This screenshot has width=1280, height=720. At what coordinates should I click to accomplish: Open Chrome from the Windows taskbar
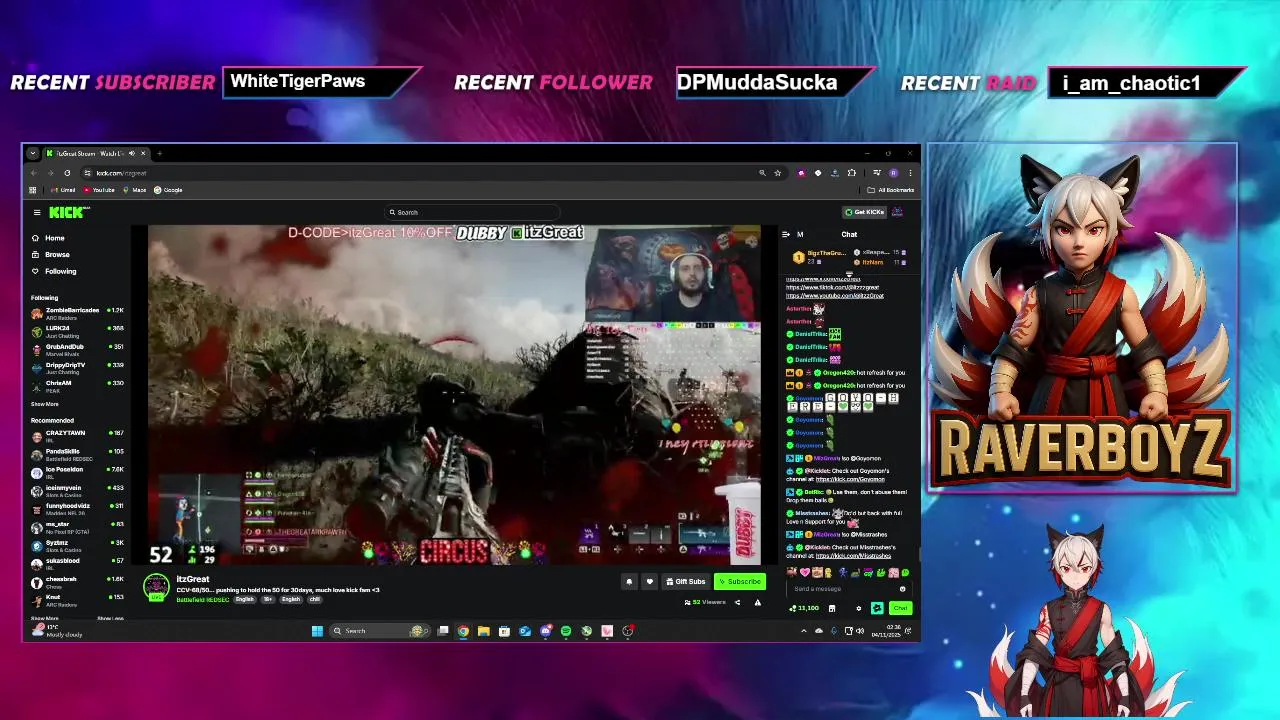(463, 631)
